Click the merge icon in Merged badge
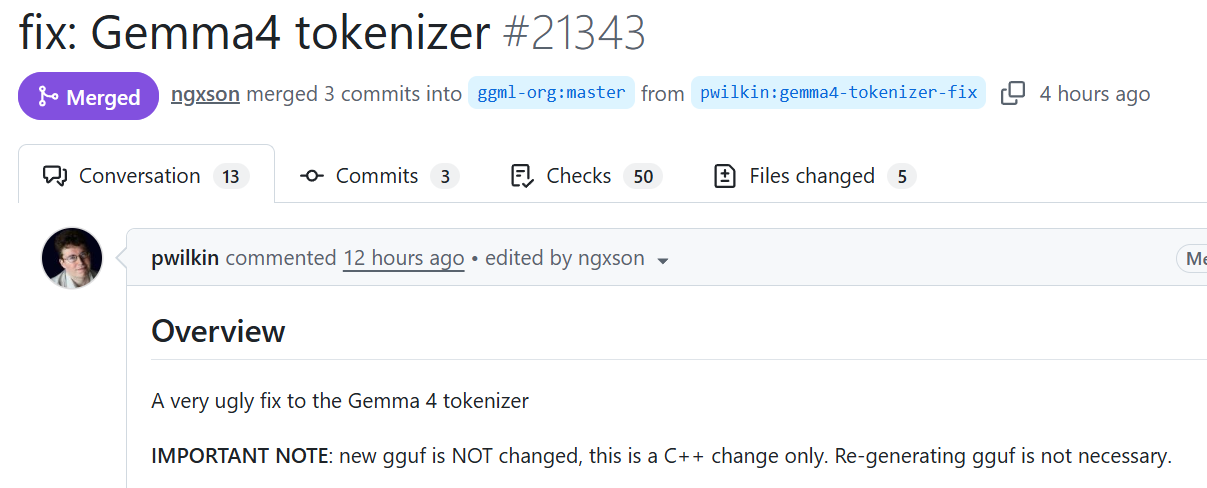The image size is (1207, 488). pos(47,97)
